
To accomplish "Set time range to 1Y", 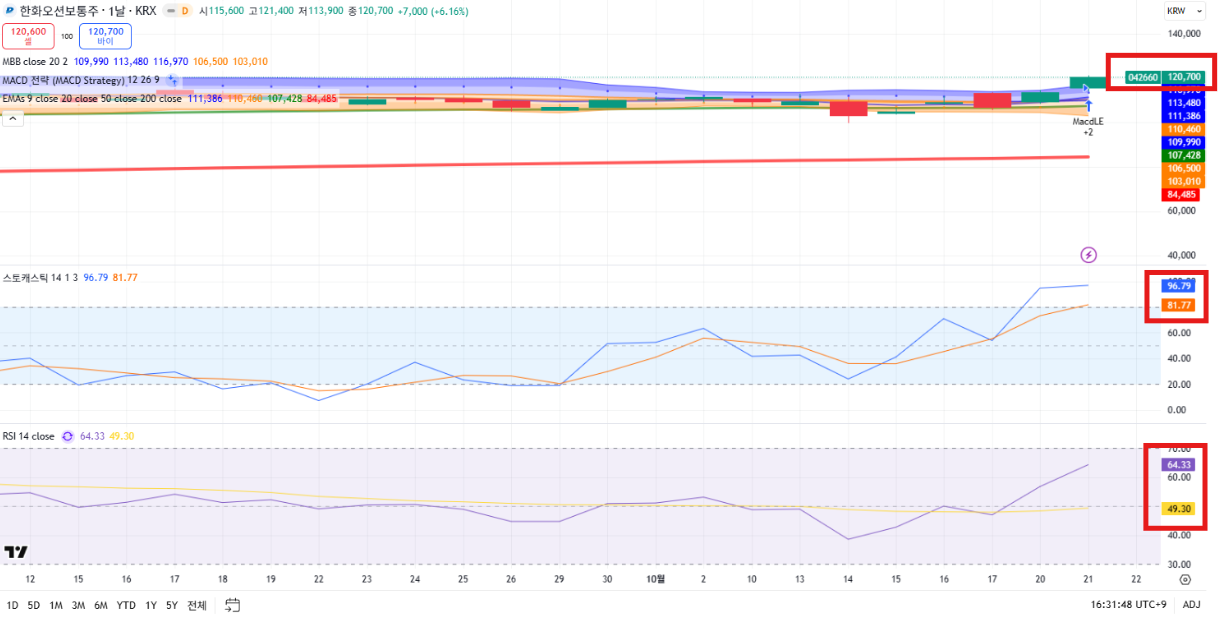I will pyautogui.click(x=151, y=605).
